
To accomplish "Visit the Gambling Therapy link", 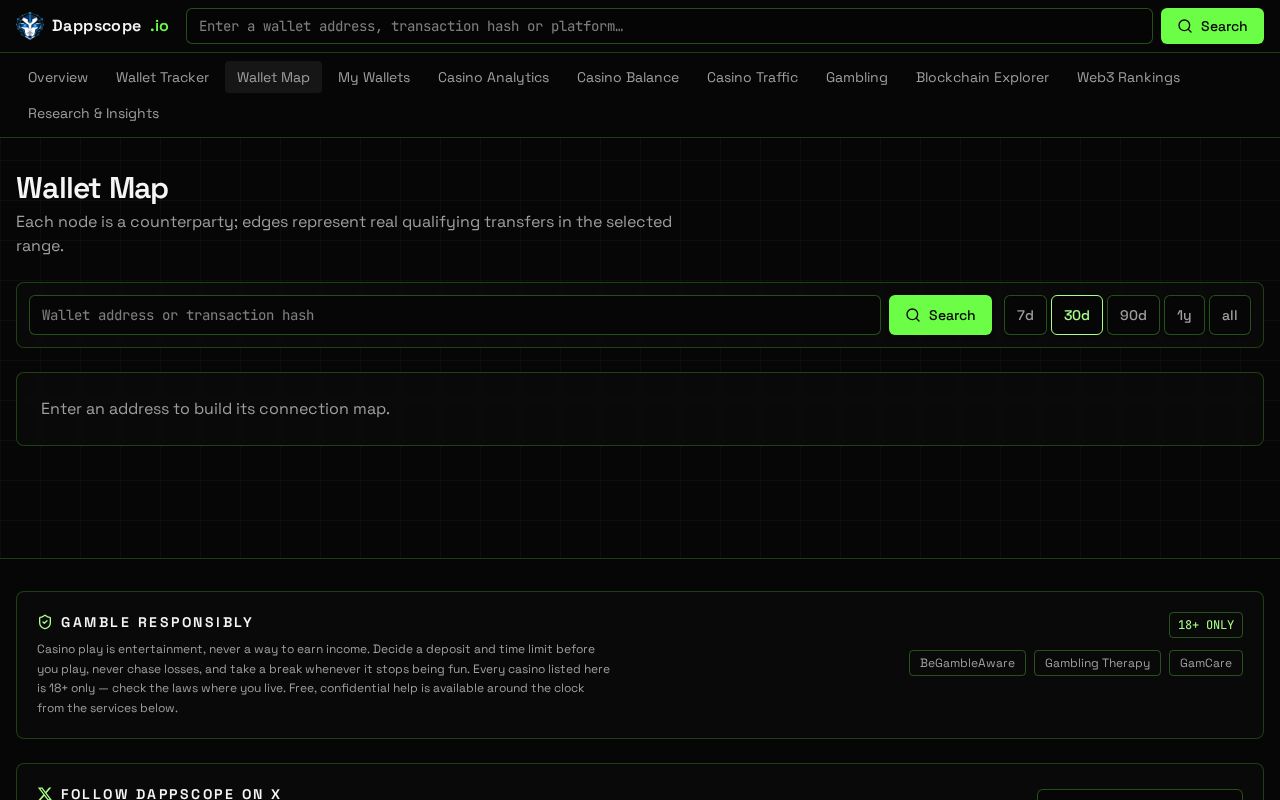I will click(1097, 663).
